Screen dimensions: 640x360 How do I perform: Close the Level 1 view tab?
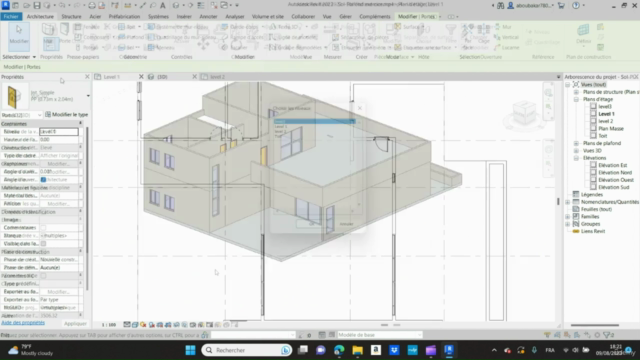141,77
